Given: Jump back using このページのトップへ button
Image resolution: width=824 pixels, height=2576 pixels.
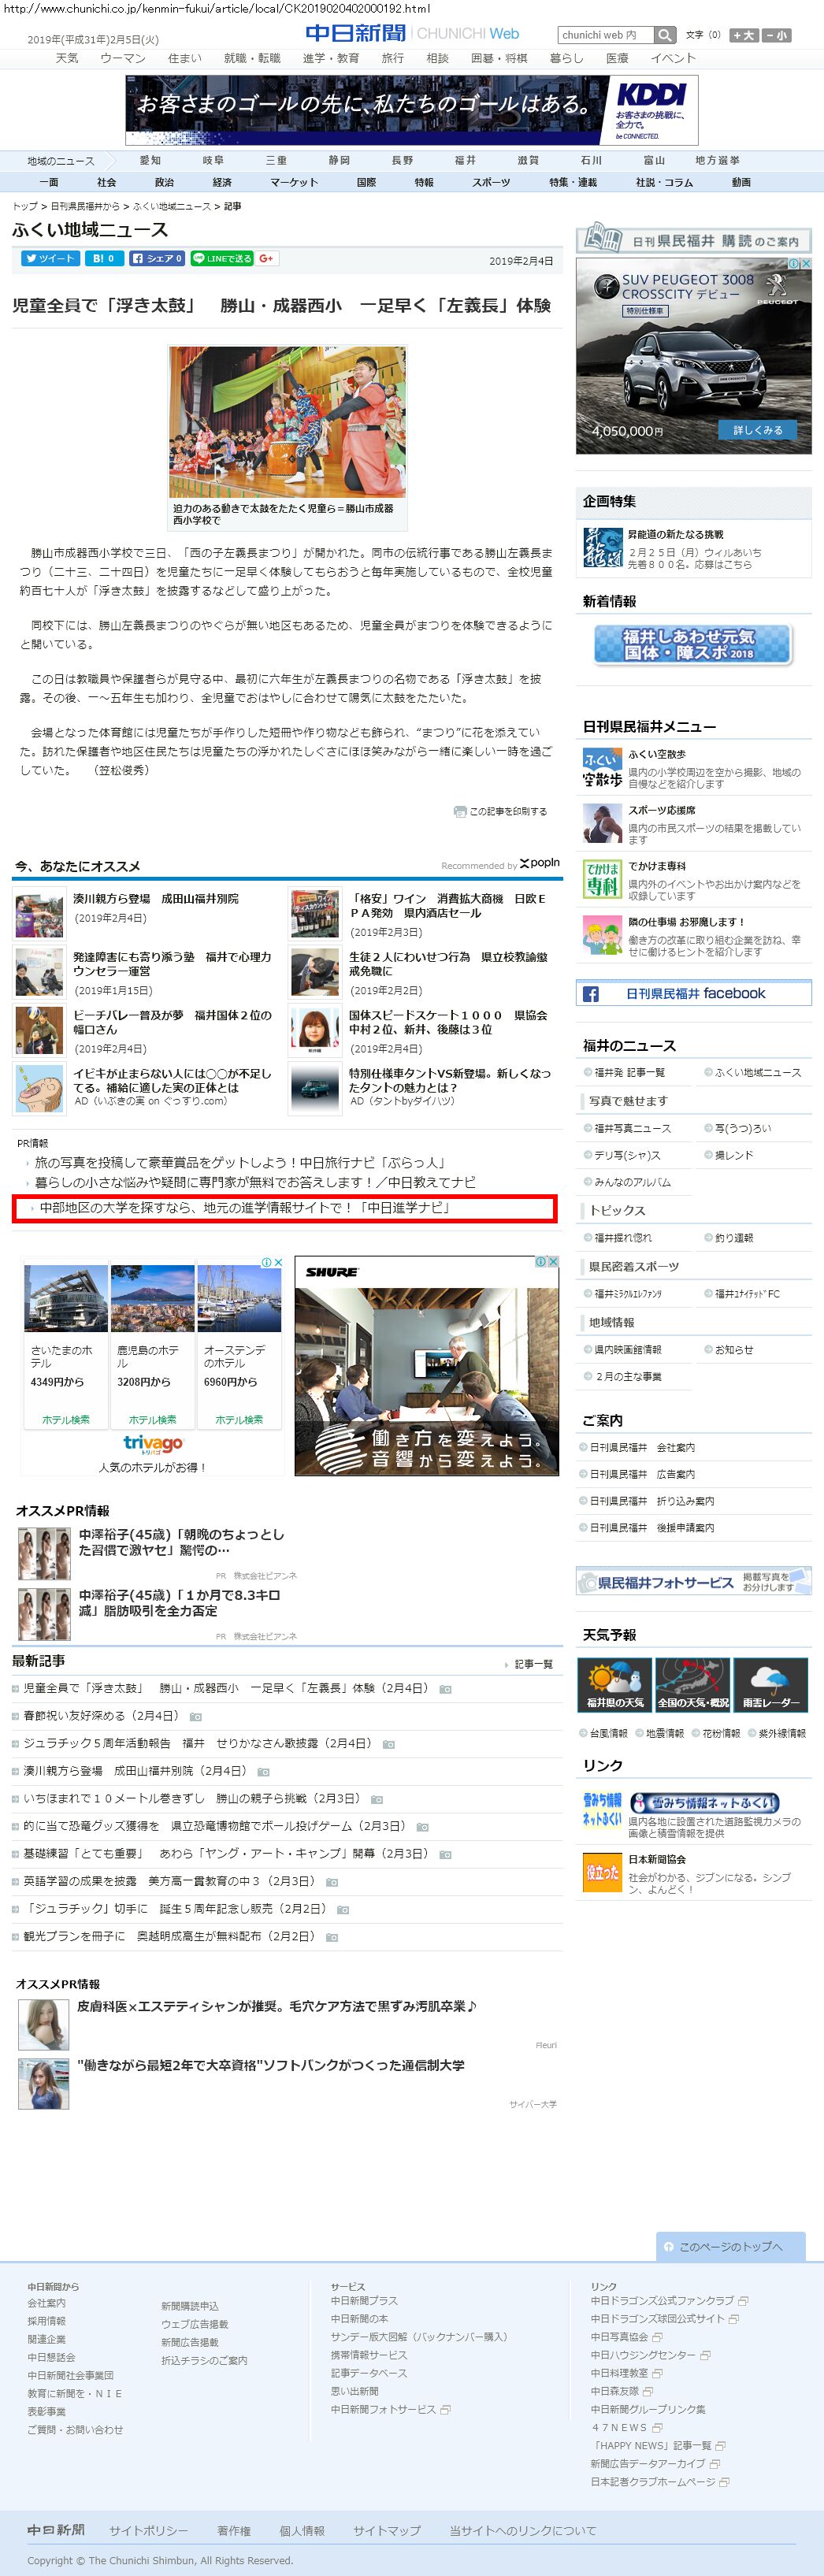Looking at the screenshot, I should tap(730, 2246).
